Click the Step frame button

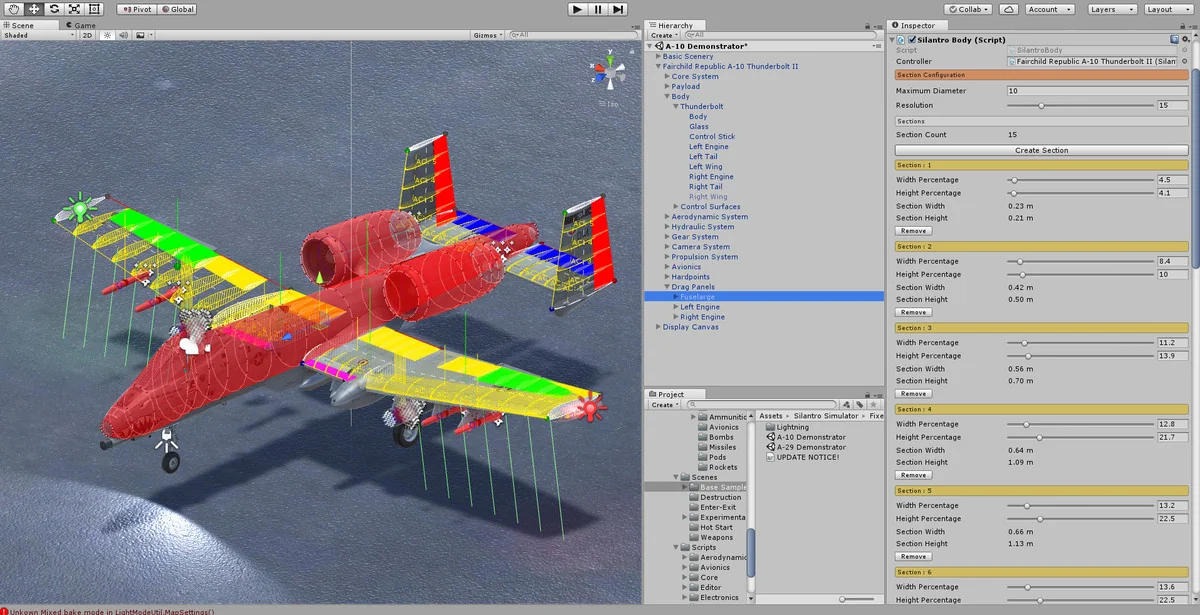(x=619, y=9)
